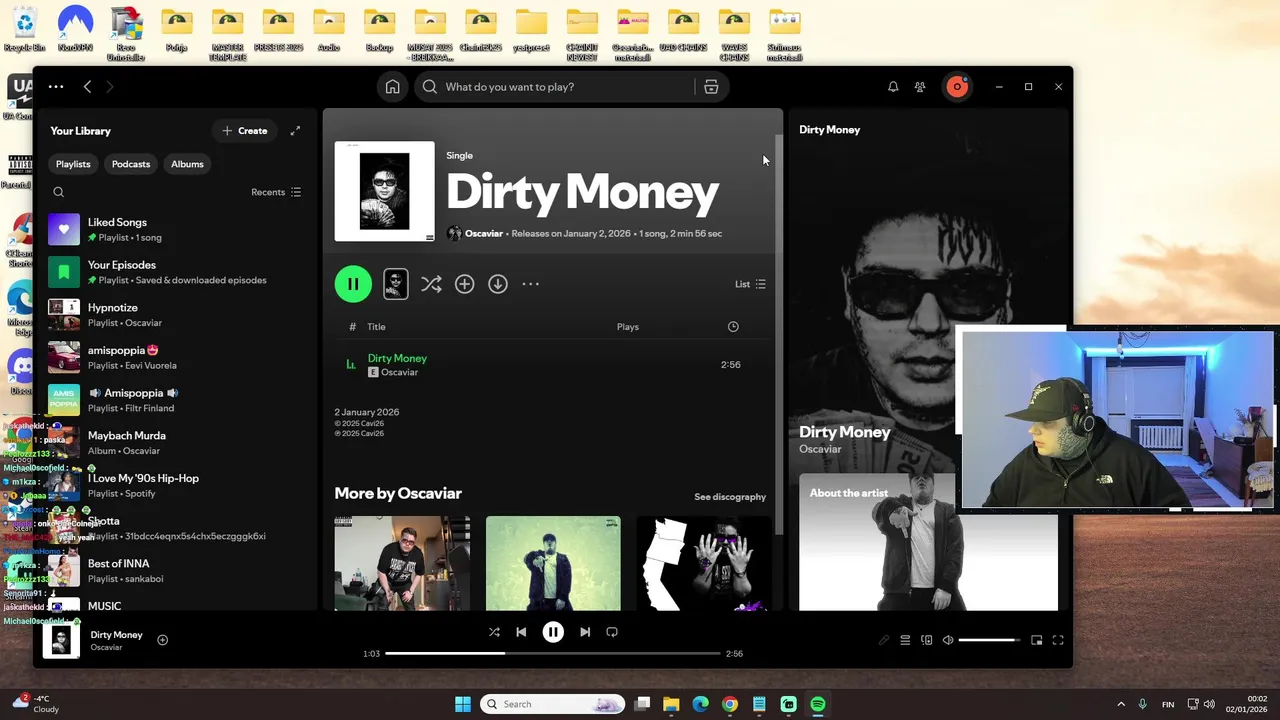
Task: Open Microsoft Edge from the taskbar
Action: click(x=701, y=704)
